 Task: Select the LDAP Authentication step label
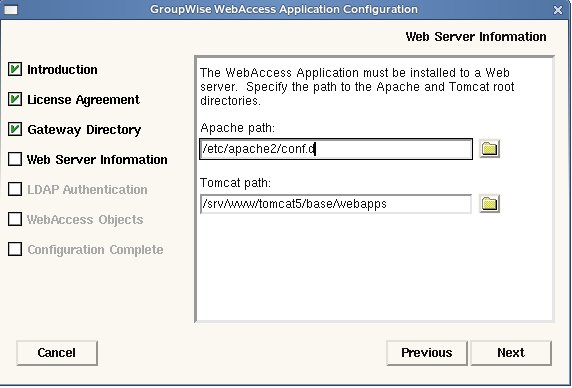[87, 189]
